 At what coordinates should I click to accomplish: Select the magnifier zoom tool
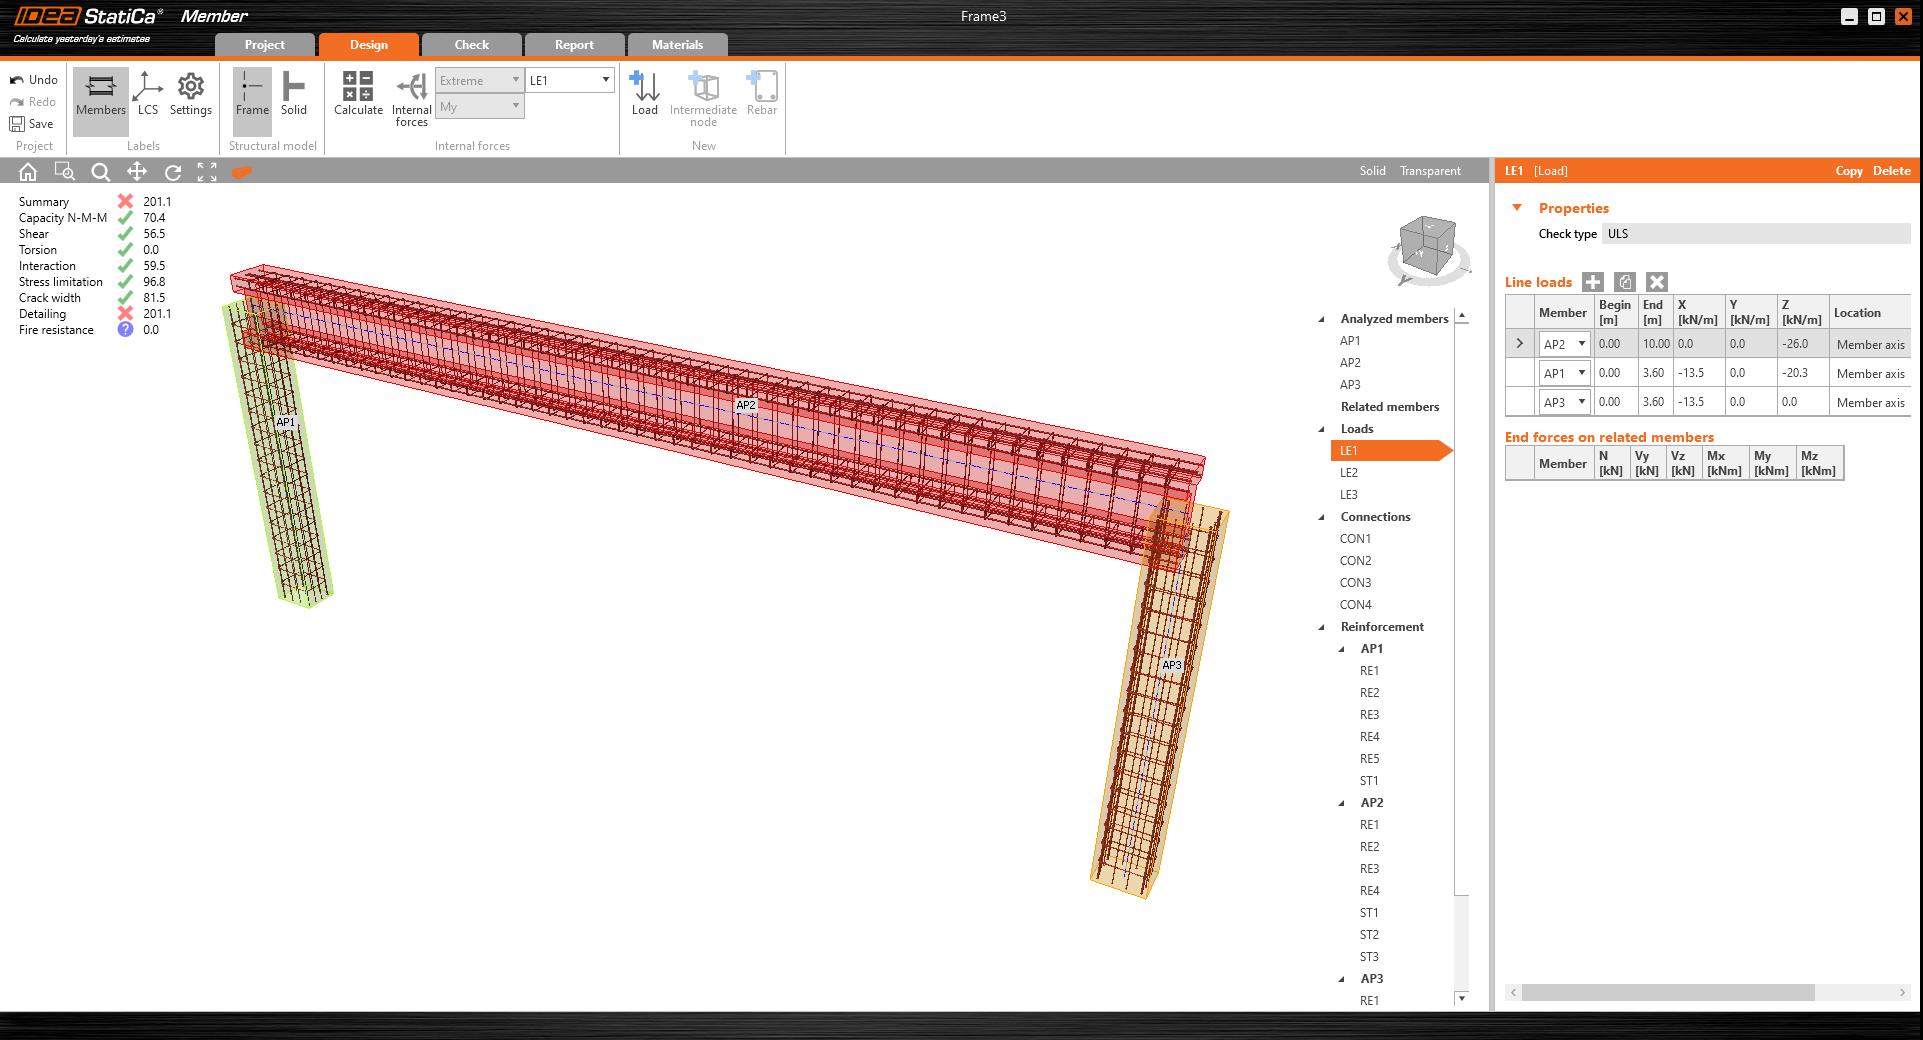(x=101, y=172)
